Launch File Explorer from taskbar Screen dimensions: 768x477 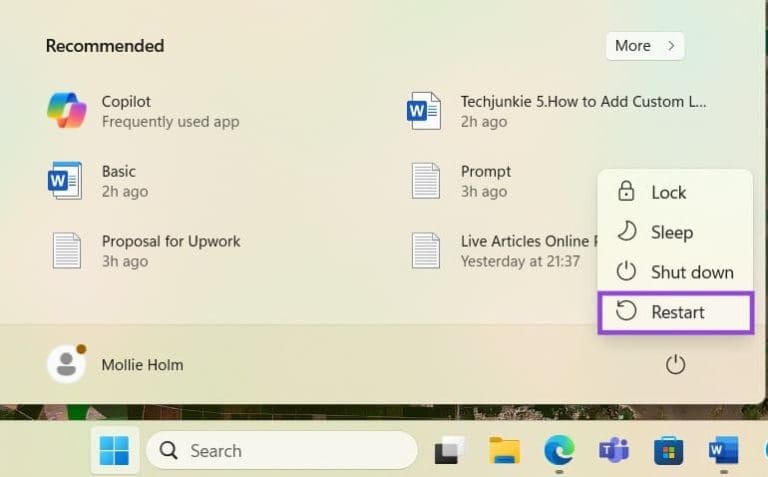coord(504,451)
